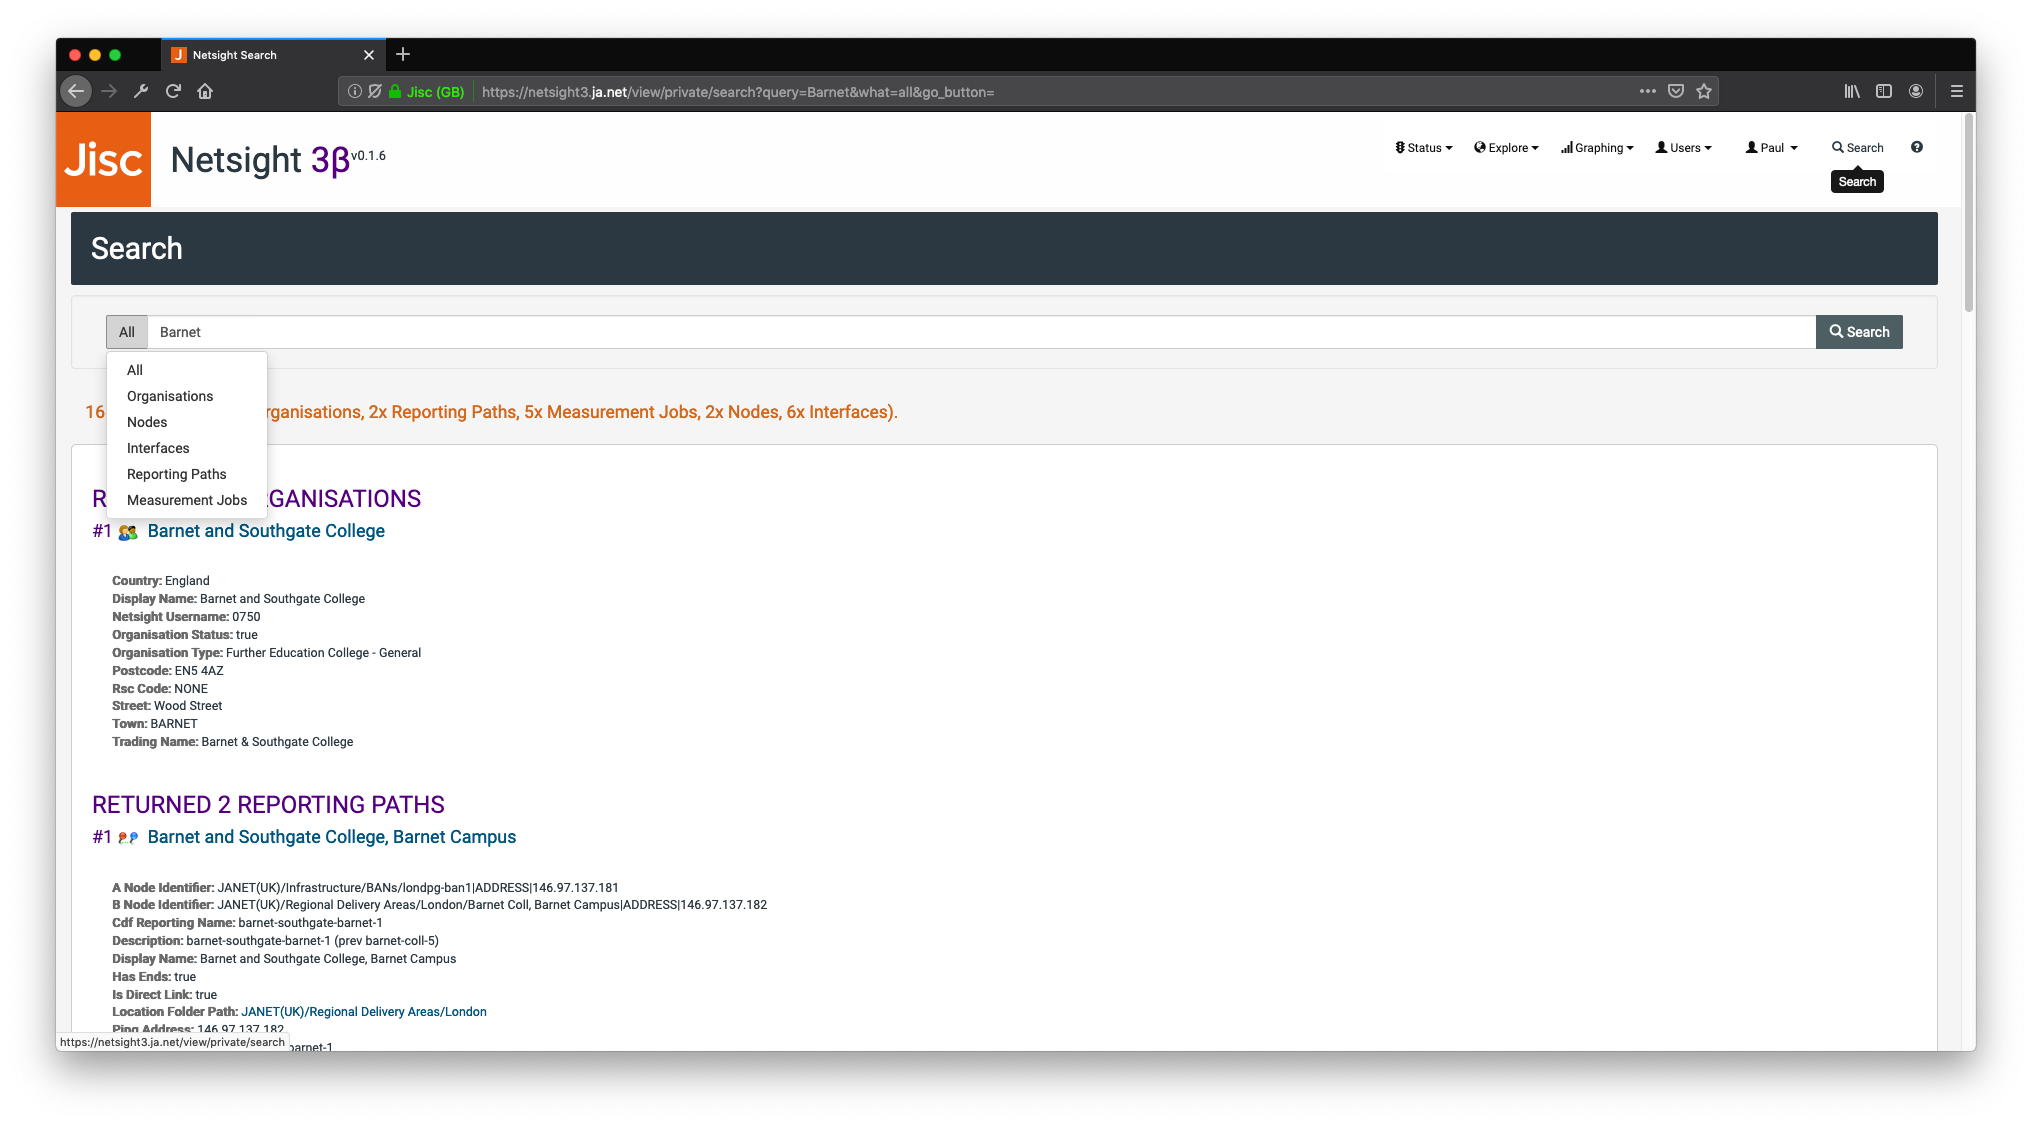
Task: Bookmark this page with the star
Action: click(1704, 91)
